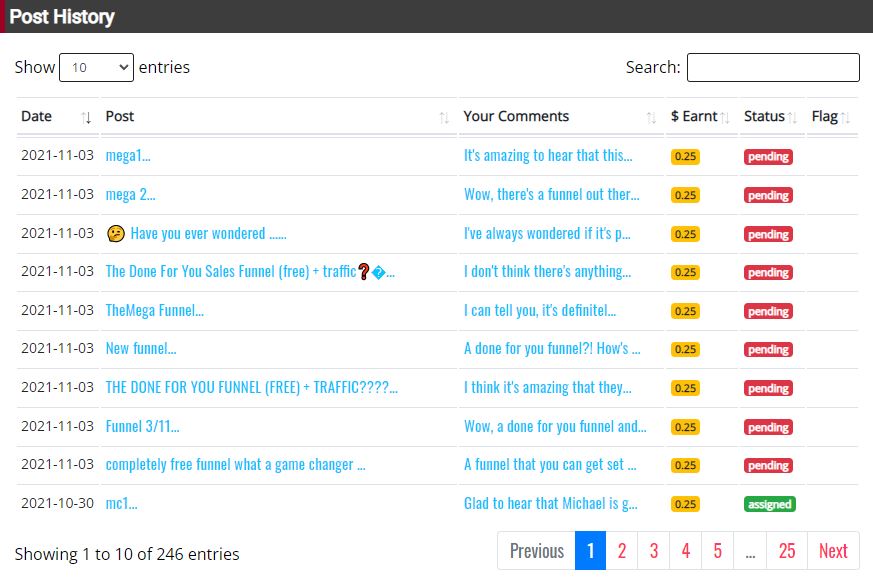Image resolution: width=873 pixels, height=582 pixels.
Task: Click the green assigned status badge
Action: tap(769, 504)
